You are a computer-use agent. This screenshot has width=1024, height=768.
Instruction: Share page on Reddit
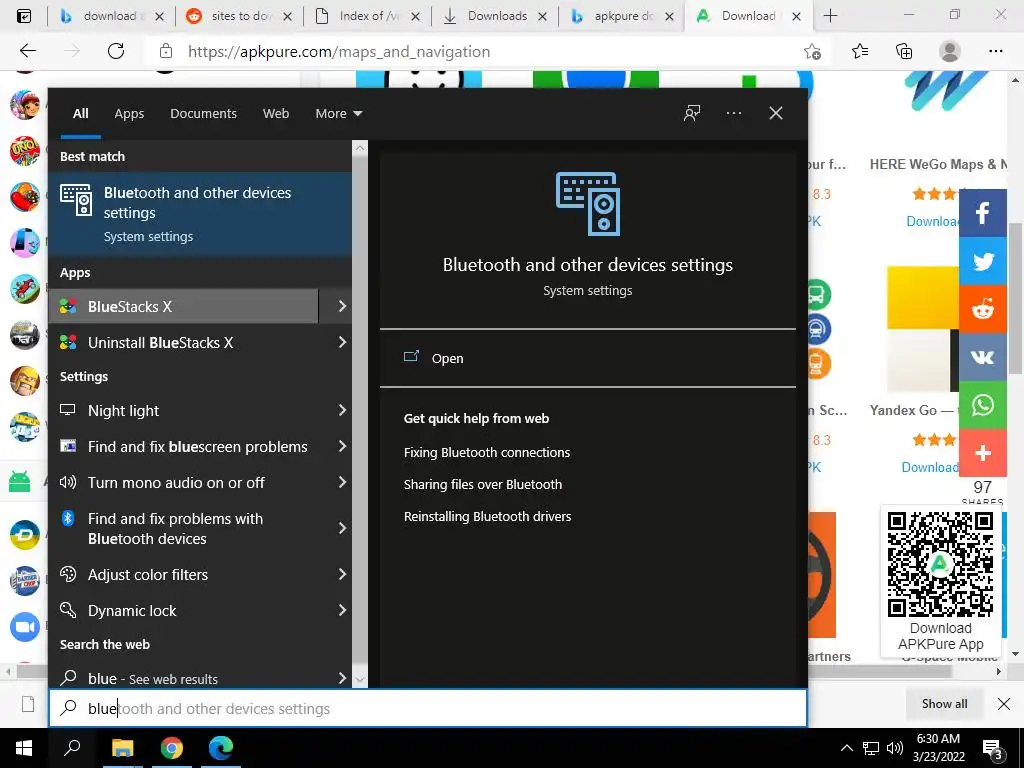tap(982, 309)
